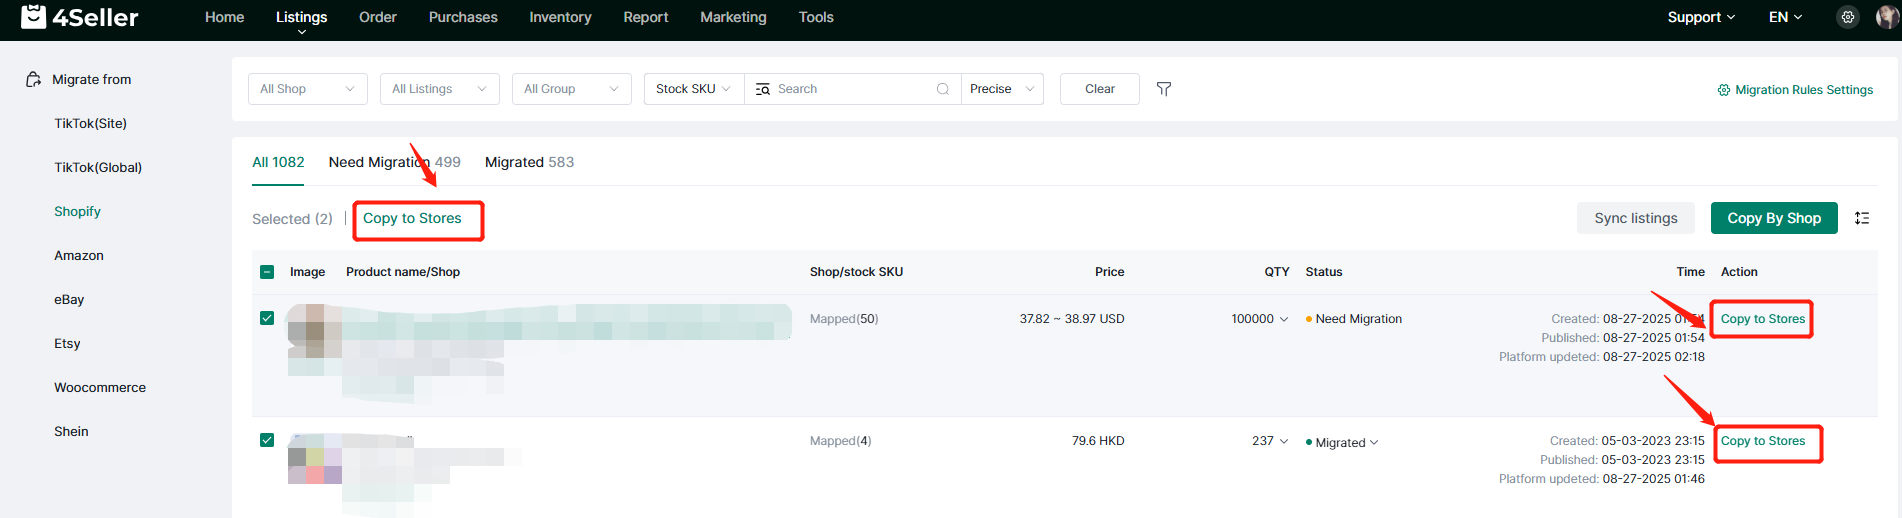The width and height of the screenshot is (1902, 518).
Task: Click the Migration Rules Settings gear icon
Action: pyautogui.click(x=1724, y=90)
